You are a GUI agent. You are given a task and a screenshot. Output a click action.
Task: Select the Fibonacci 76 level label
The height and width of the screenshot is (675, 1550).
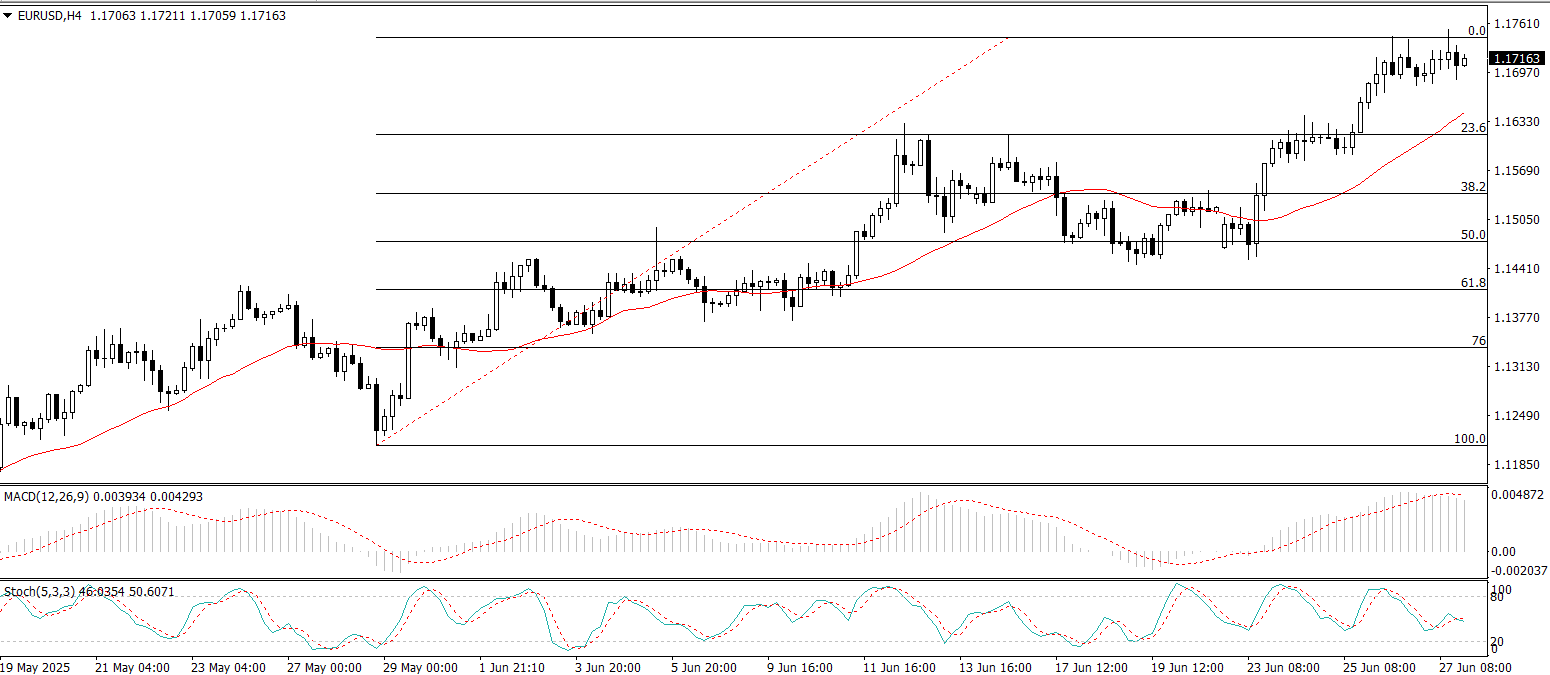point(1479,342)
